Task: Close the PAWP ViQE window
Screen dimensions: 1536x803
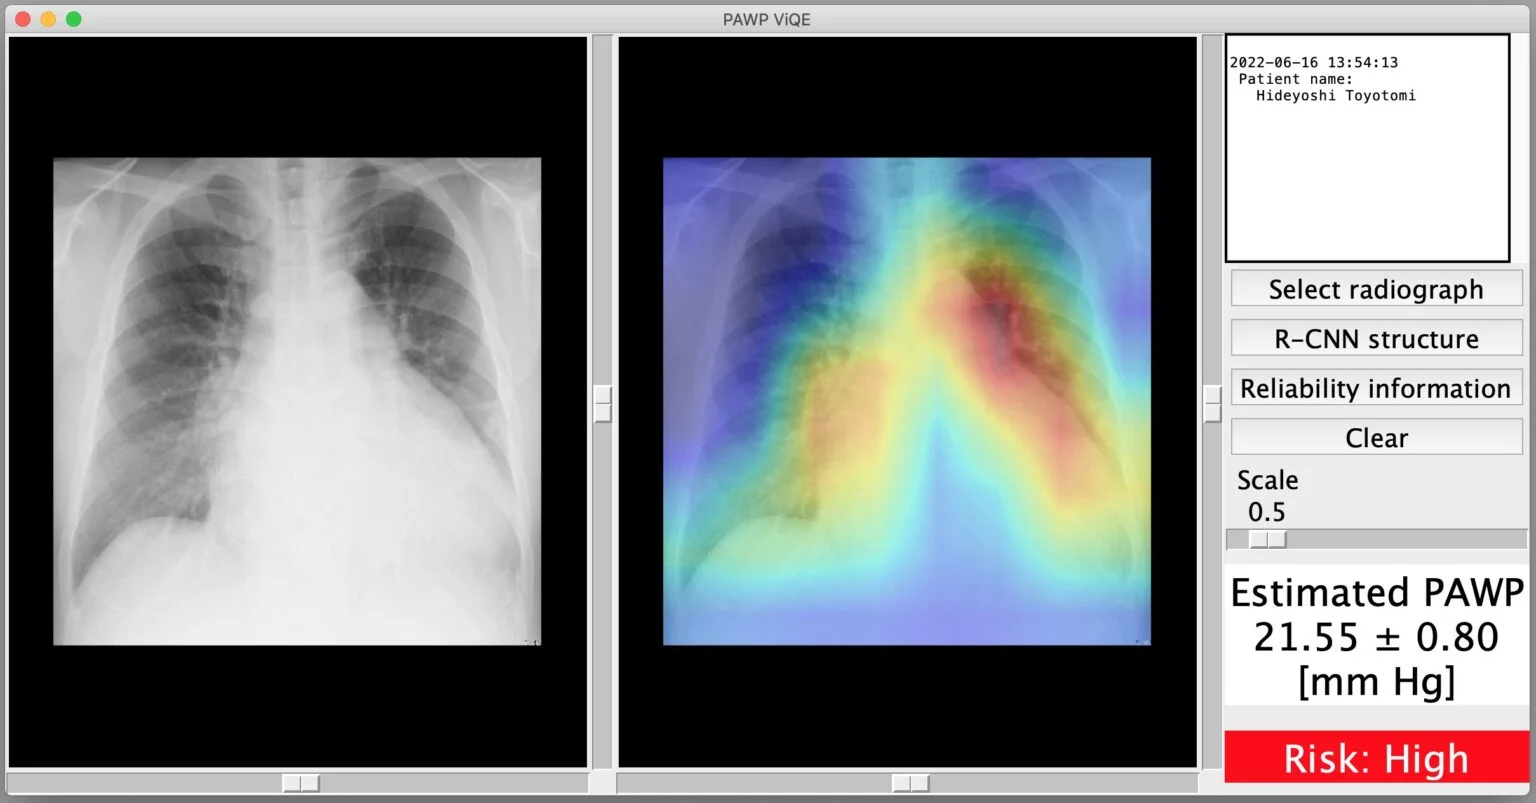Action: coord(23,19)
